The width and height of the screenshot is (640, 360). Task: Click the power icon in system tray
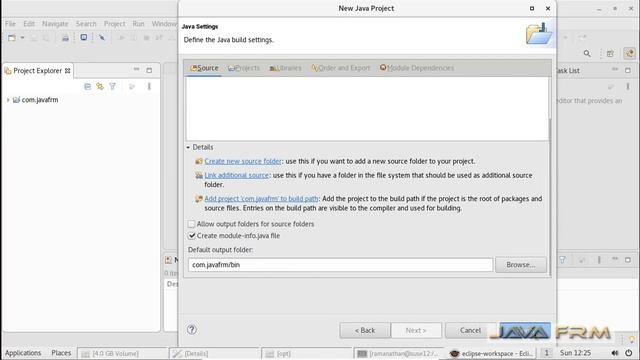coord(629,353)
